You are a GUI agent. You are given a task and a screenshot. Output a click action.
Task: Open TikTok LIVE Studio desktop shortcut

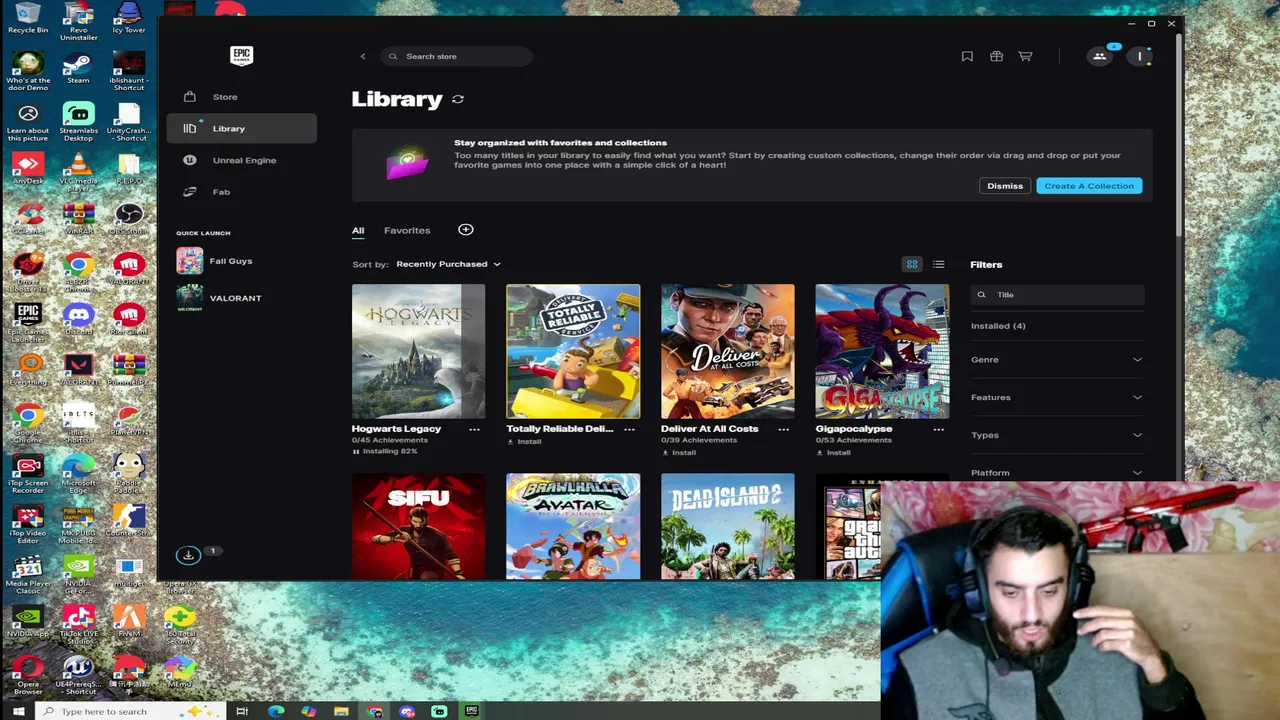point(78,624)
